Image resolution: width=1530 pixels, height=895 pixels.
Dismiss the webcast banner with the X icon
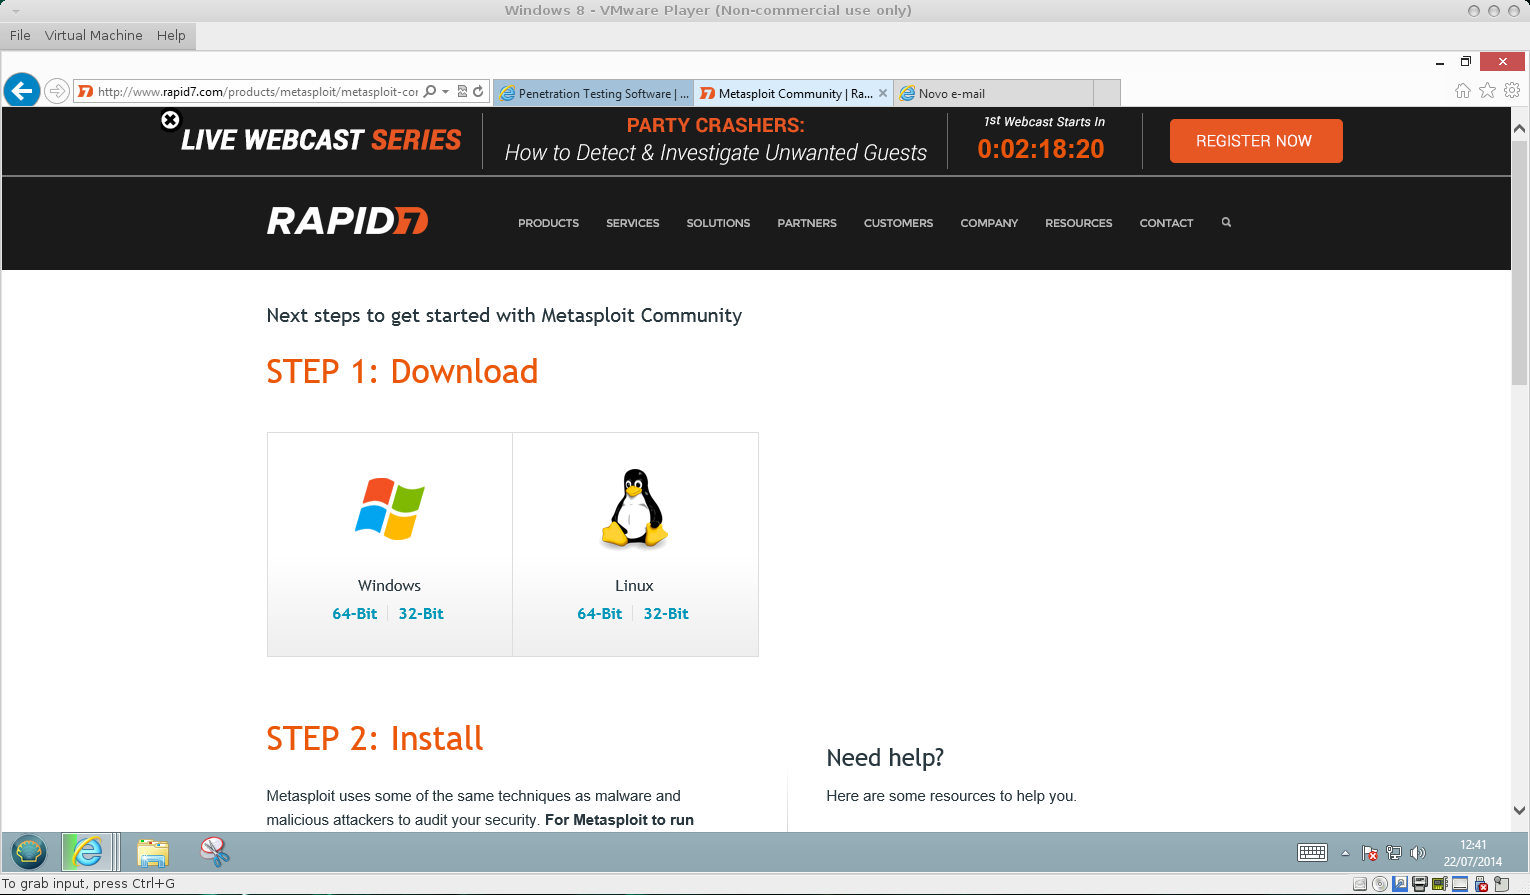pyautogui.click(x=170, y=120)
